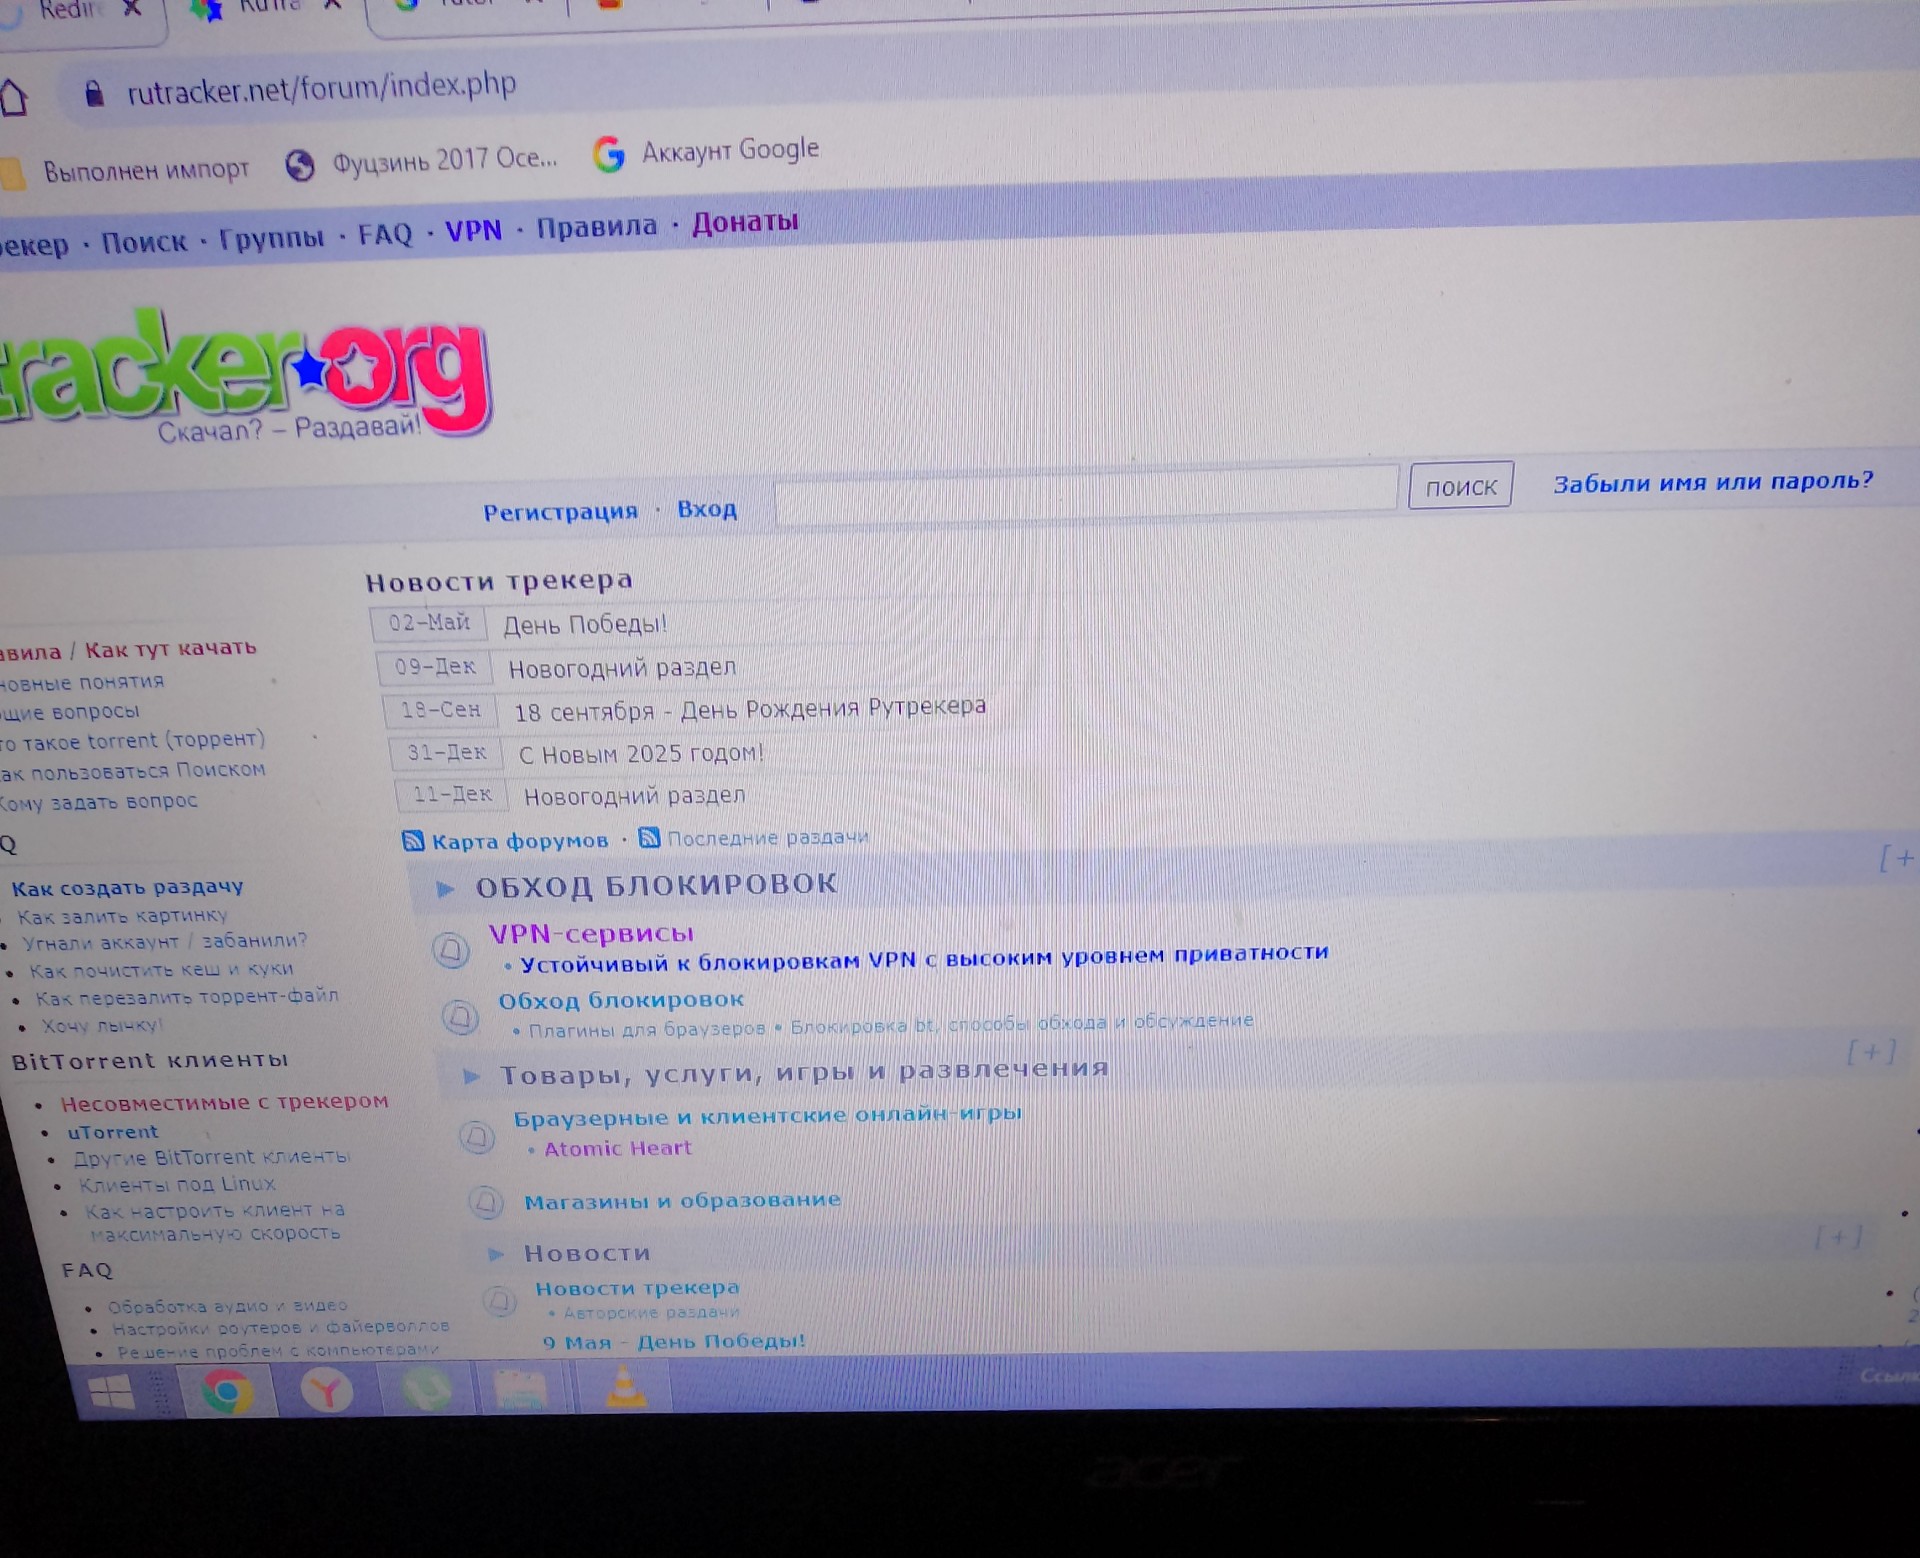The width and height of the screenshot is (1920, 1558).
Task: Click the browser home icon
Action: 14,98
